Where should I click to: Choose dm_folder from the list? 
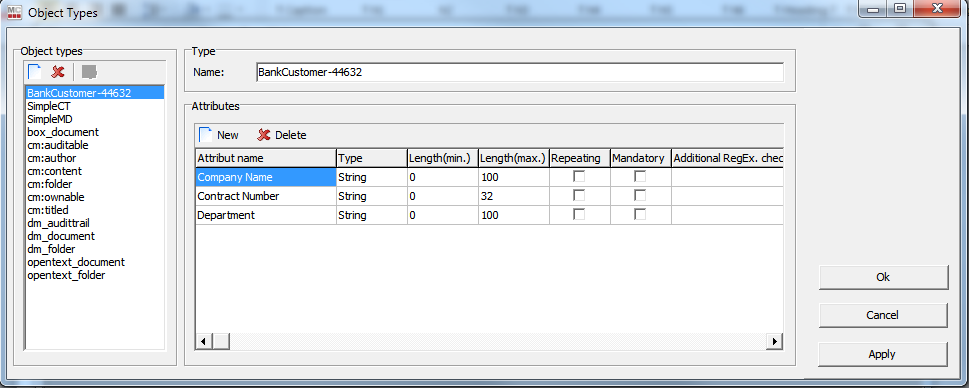tap(51, 249)
